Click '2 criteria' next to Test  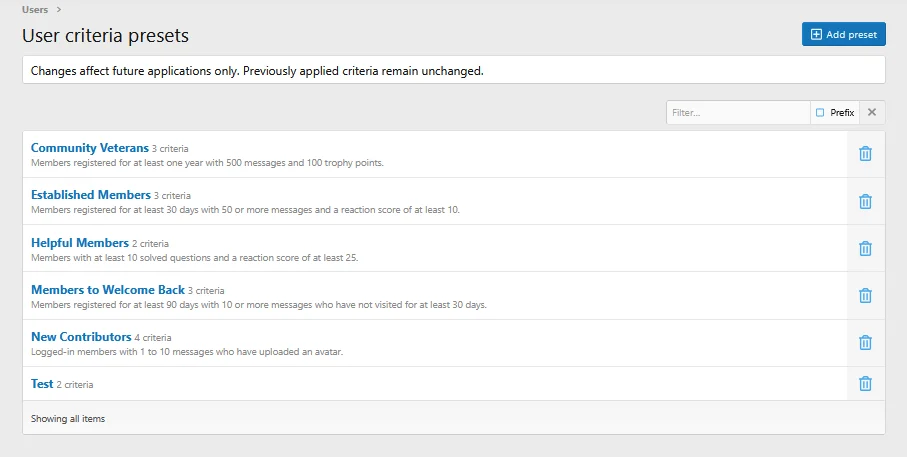[x=75, y=384]
